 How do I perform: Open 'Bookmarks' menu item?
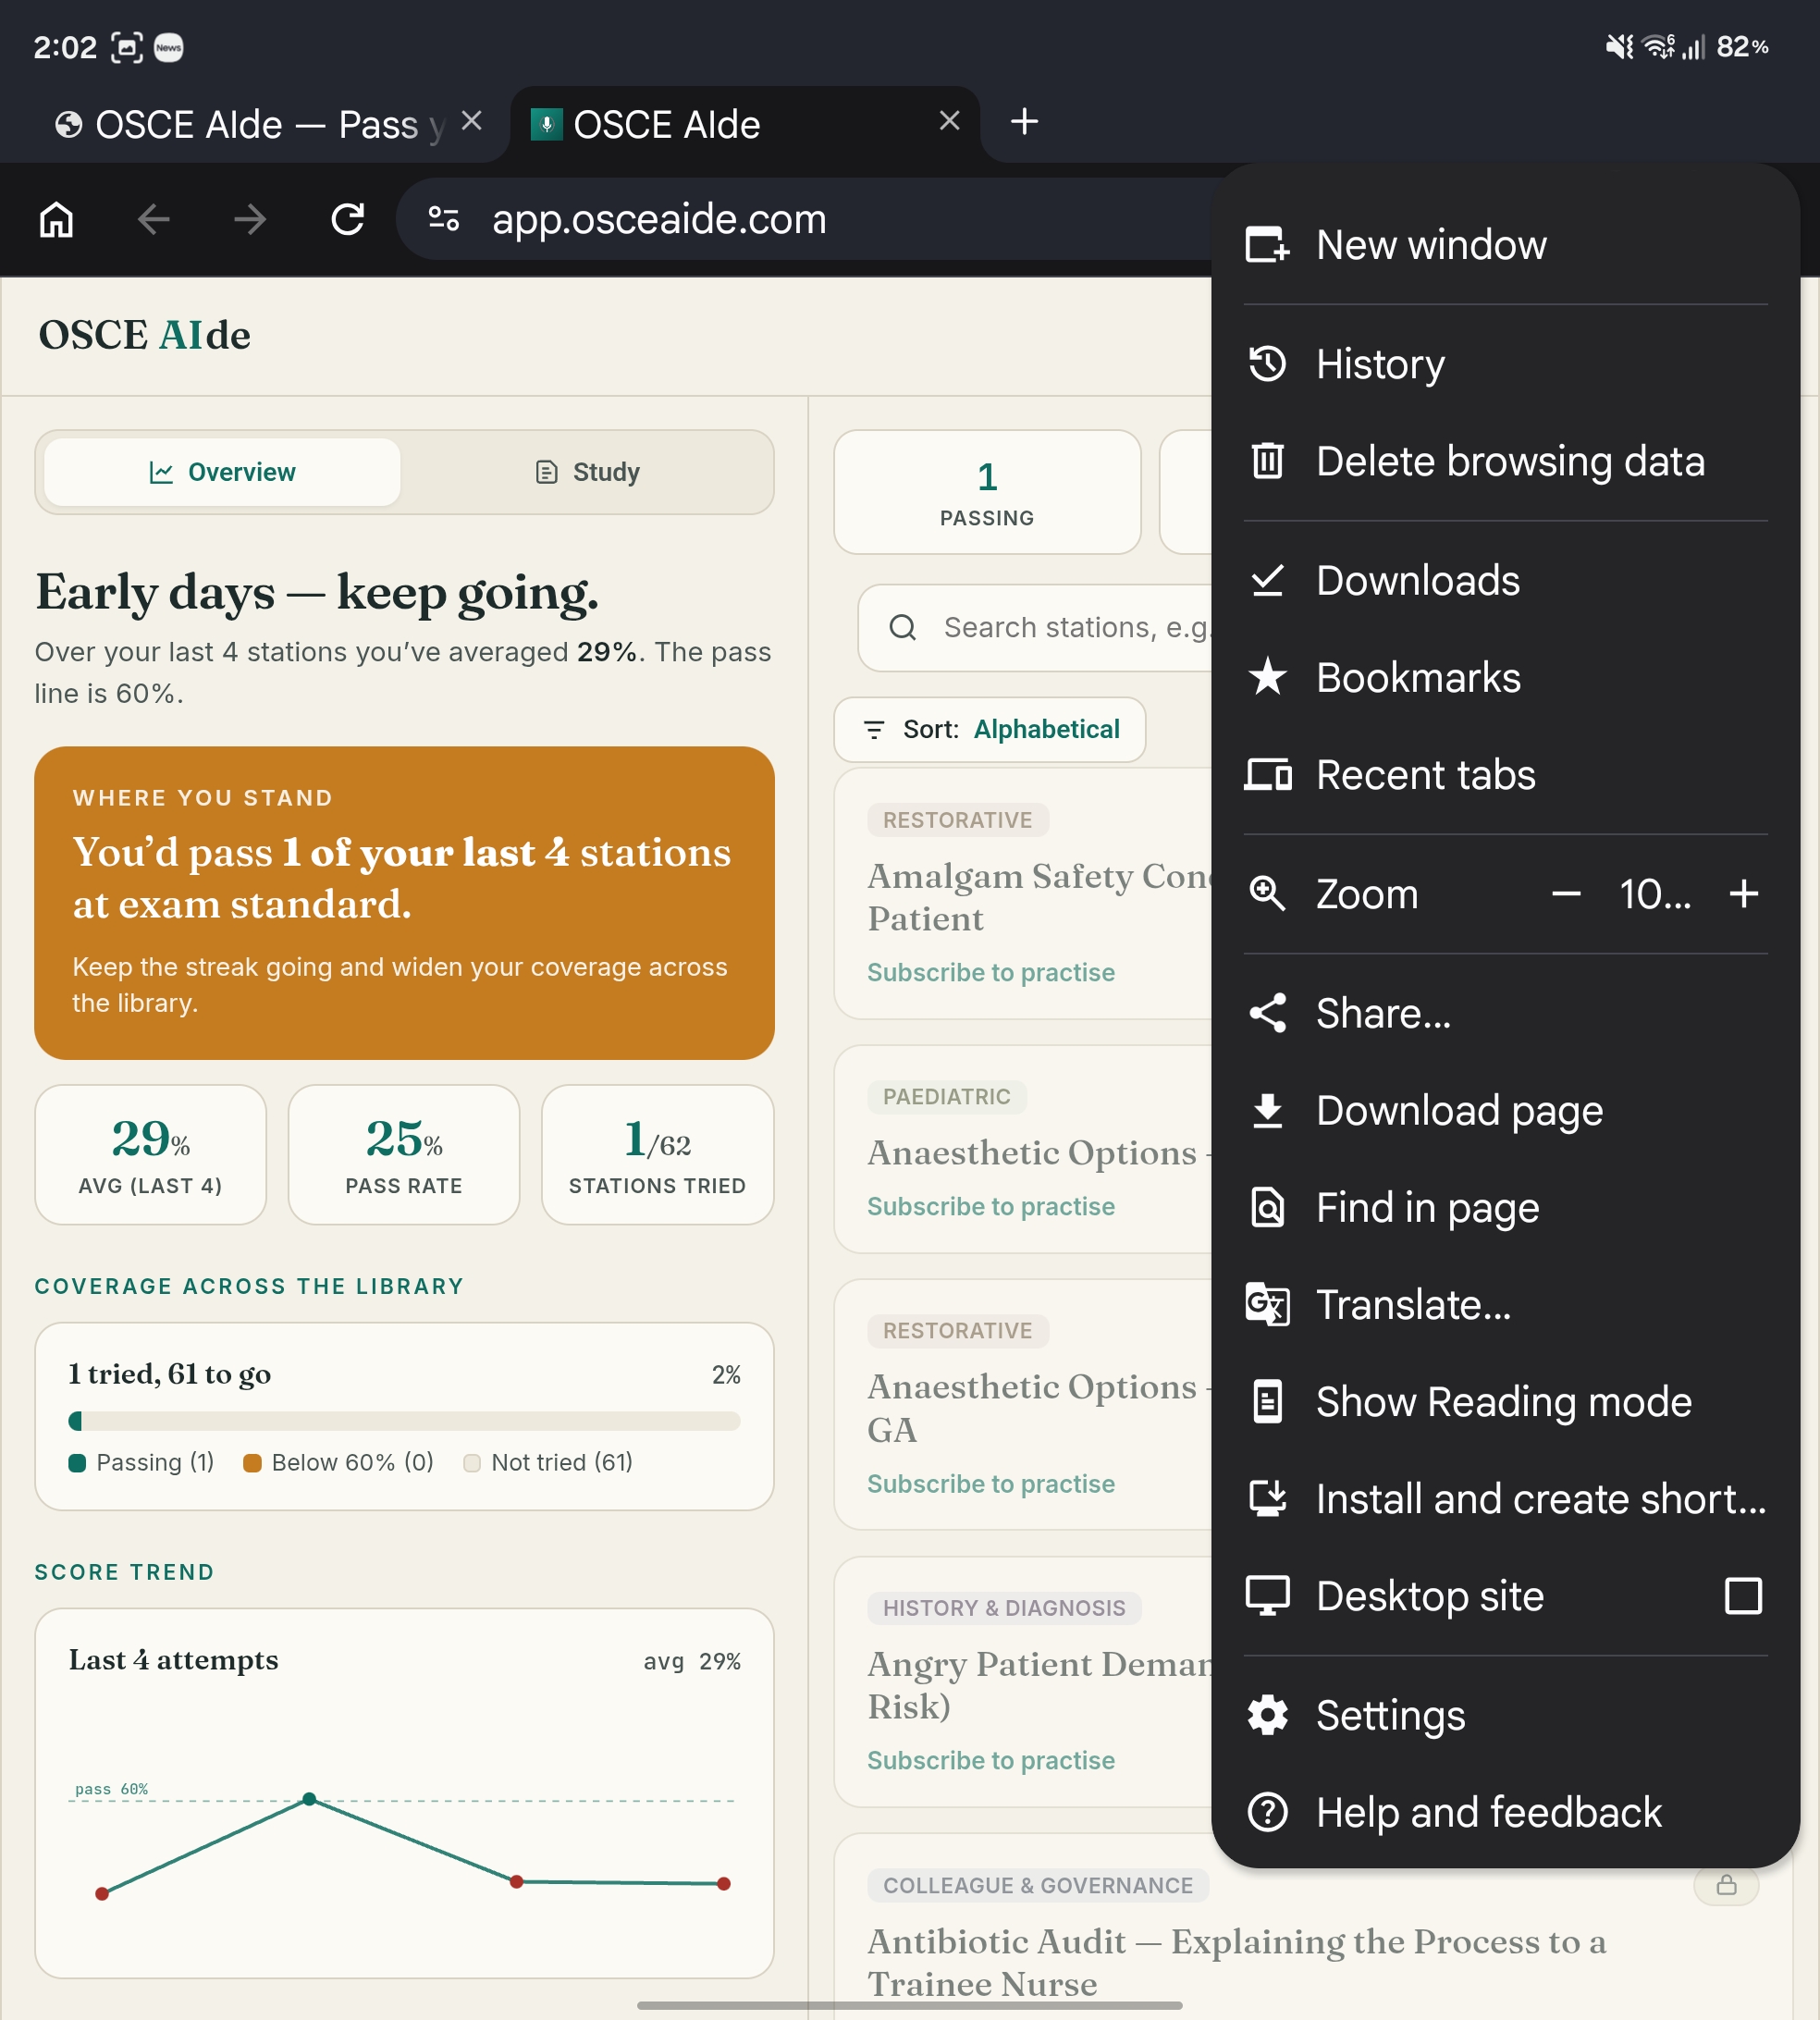tap(1505, 677)
